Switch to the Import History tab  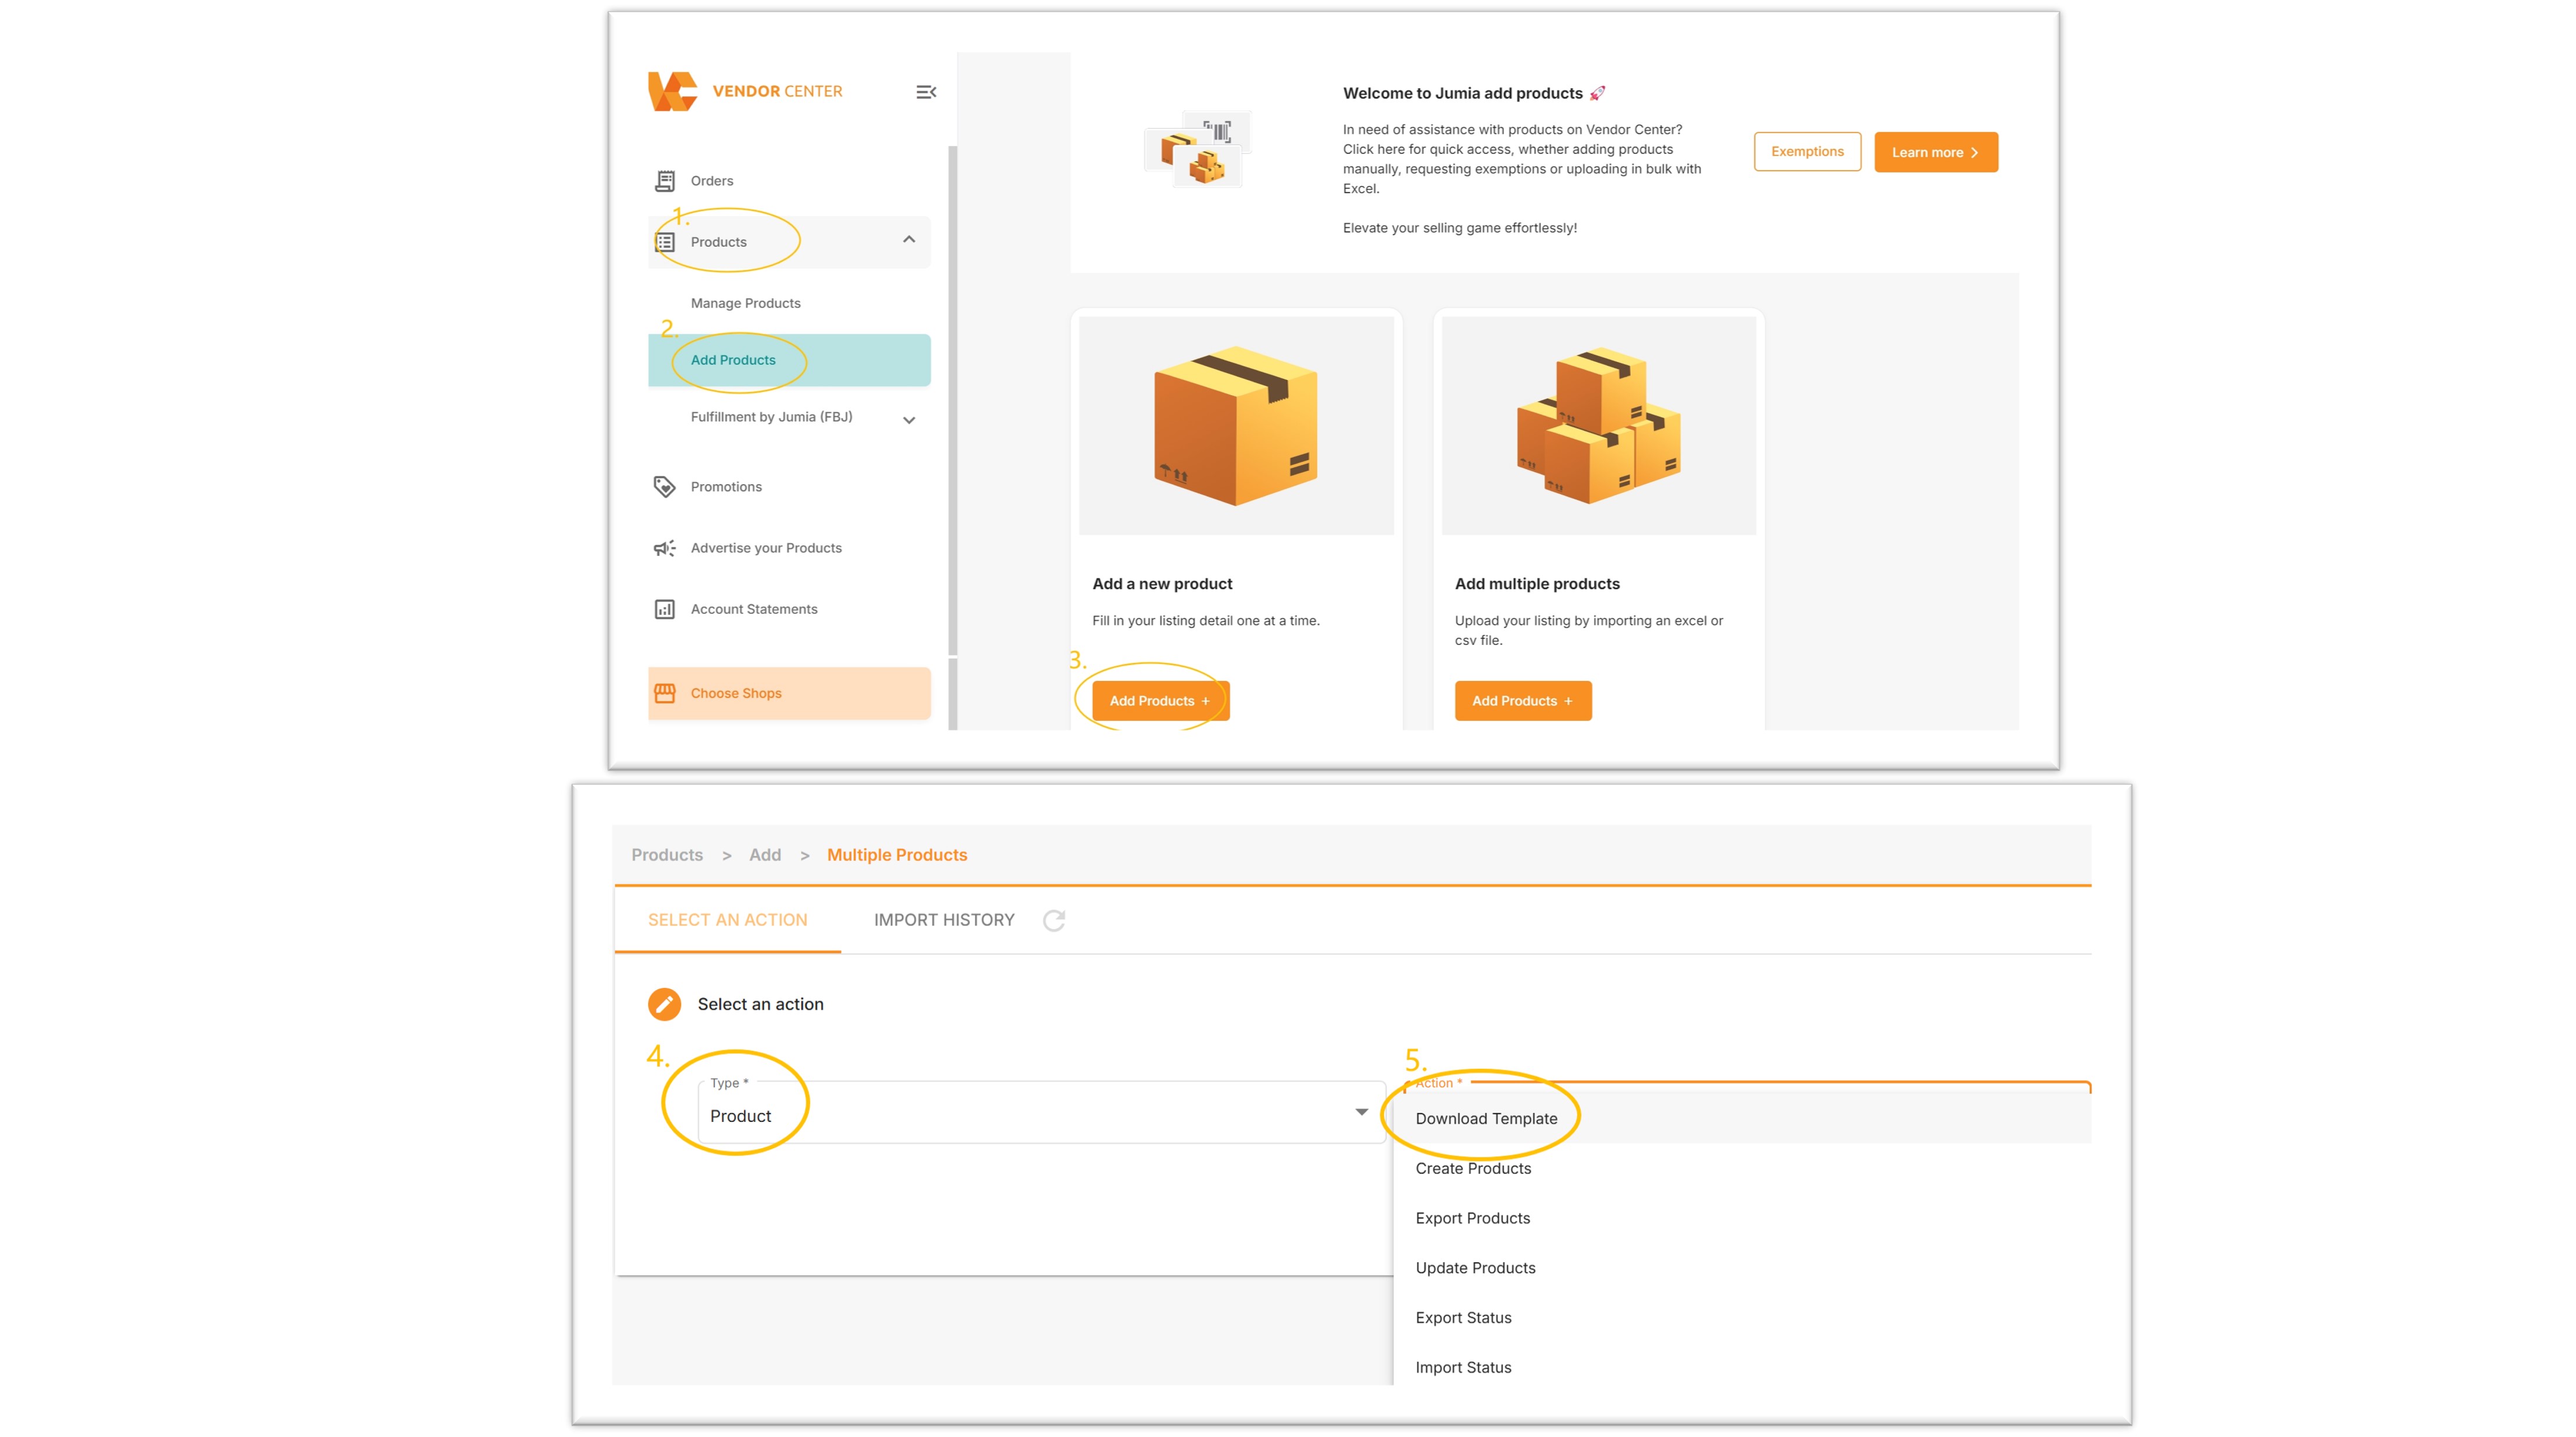coord(944,920)
